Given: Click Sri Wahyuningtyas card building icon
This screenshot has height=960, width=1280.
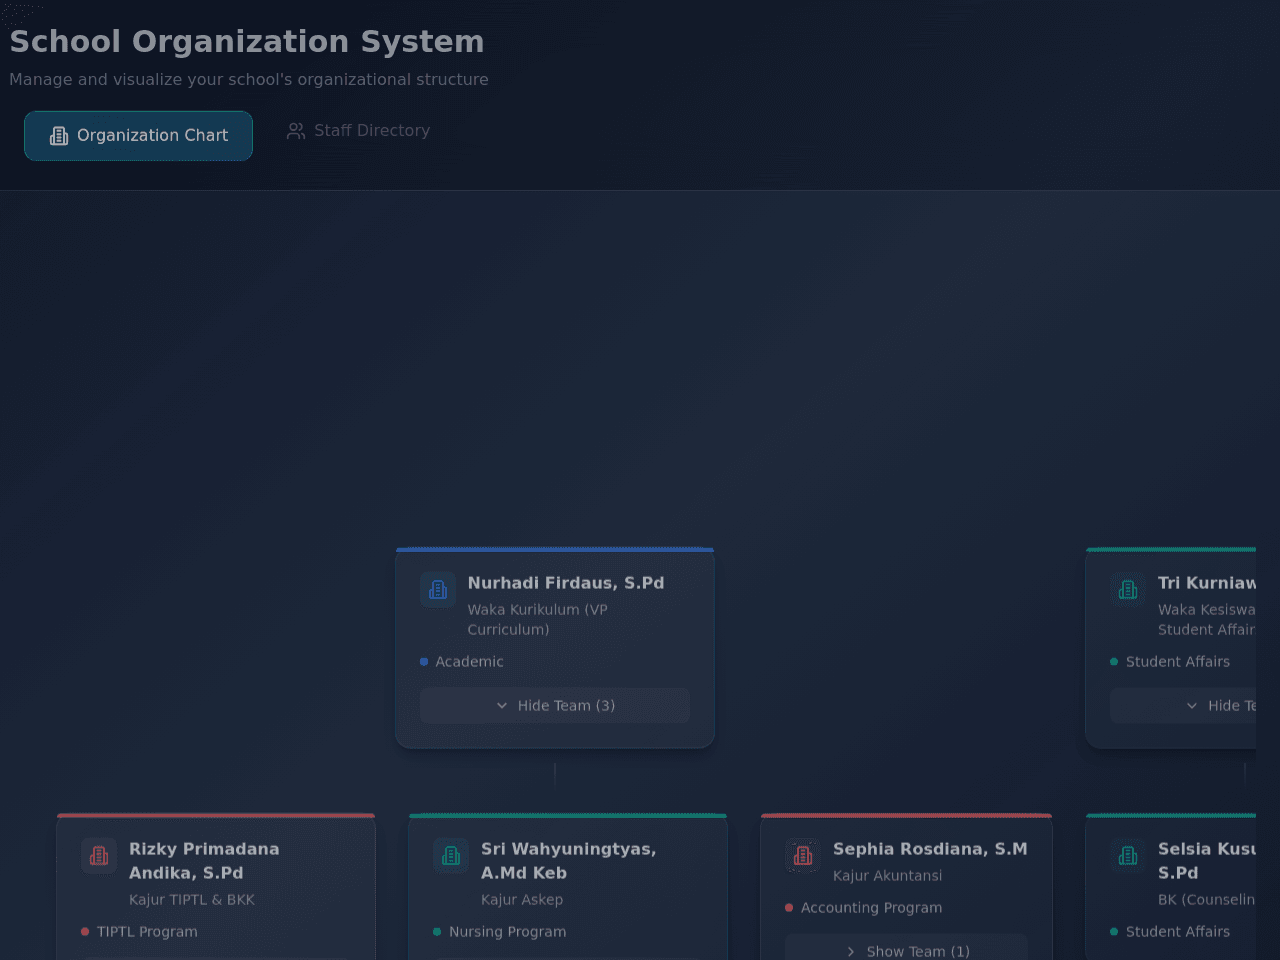Looking at the screenshot, I should (x=451, y=856).
